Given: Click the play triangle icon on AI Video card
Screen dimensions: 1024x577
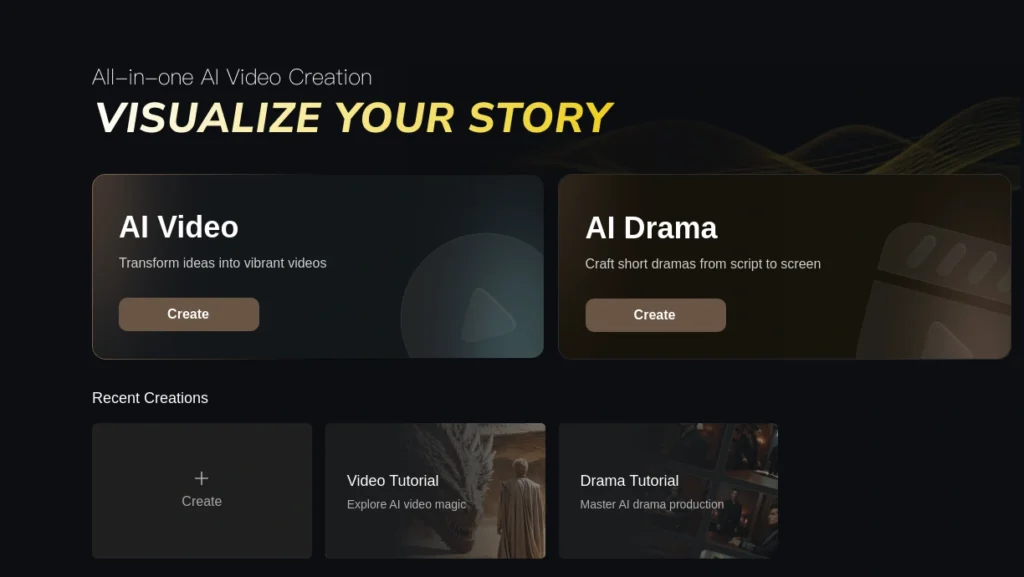Looking at the screenshot, I should (487, 316).
